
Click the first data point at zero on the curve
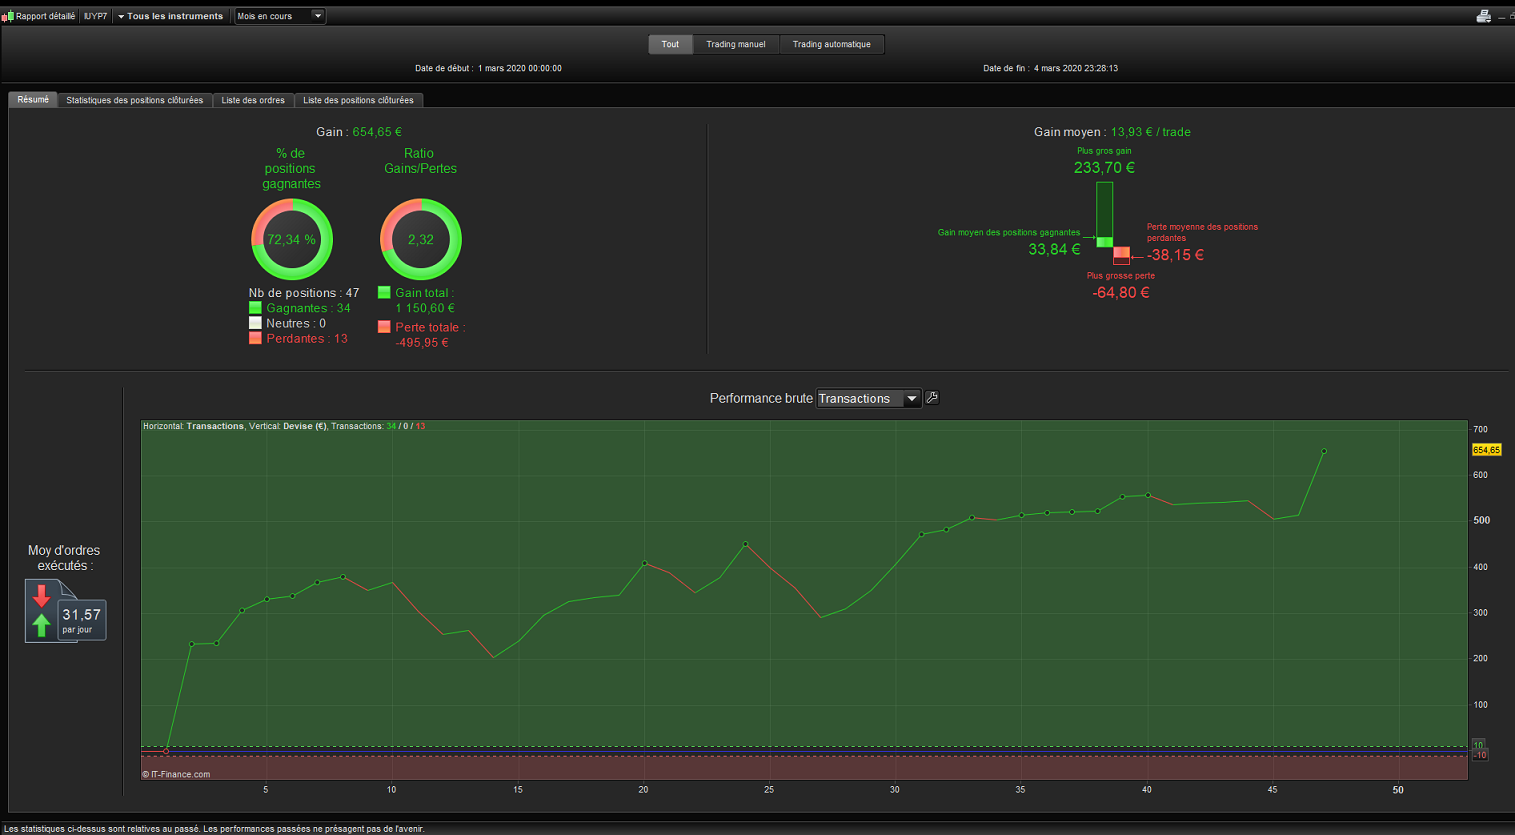click(166, 751)
